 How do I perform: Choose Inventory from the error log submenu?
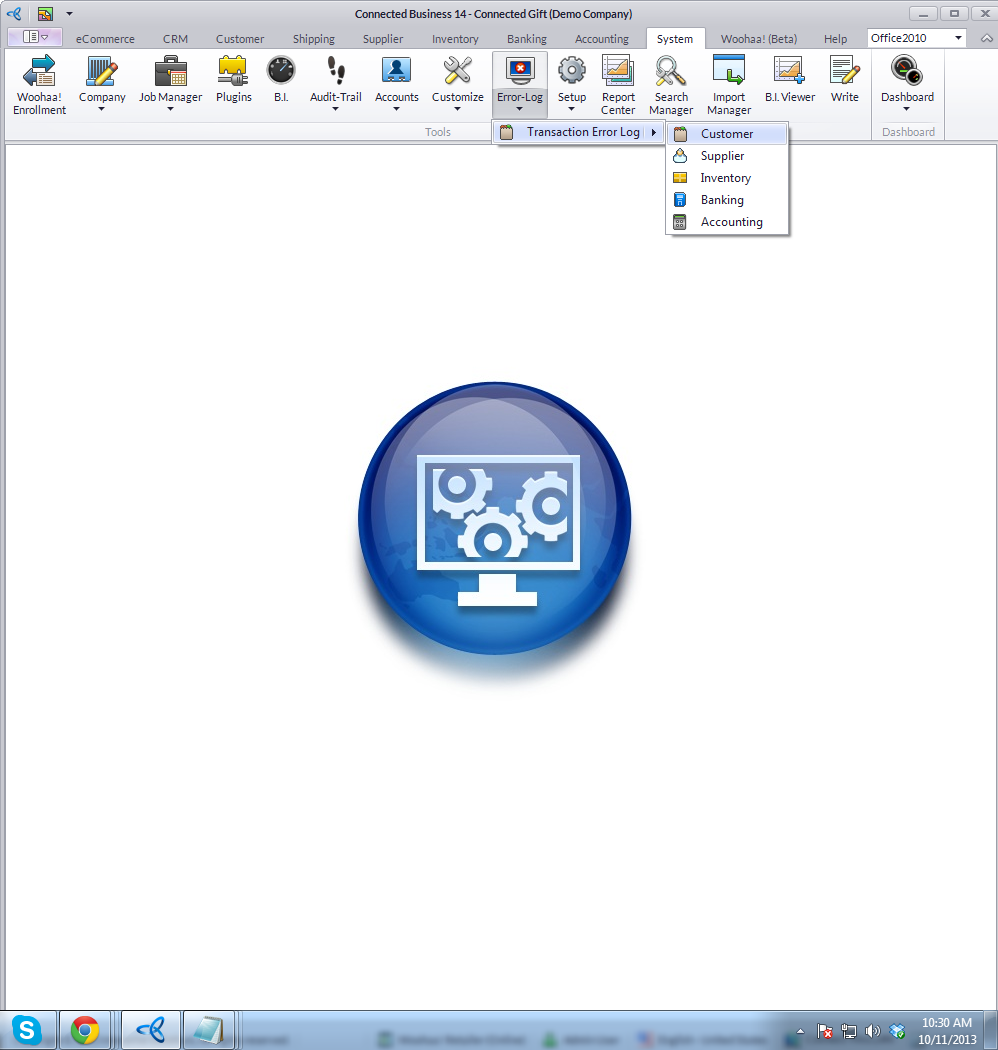(x=725, y=178)
